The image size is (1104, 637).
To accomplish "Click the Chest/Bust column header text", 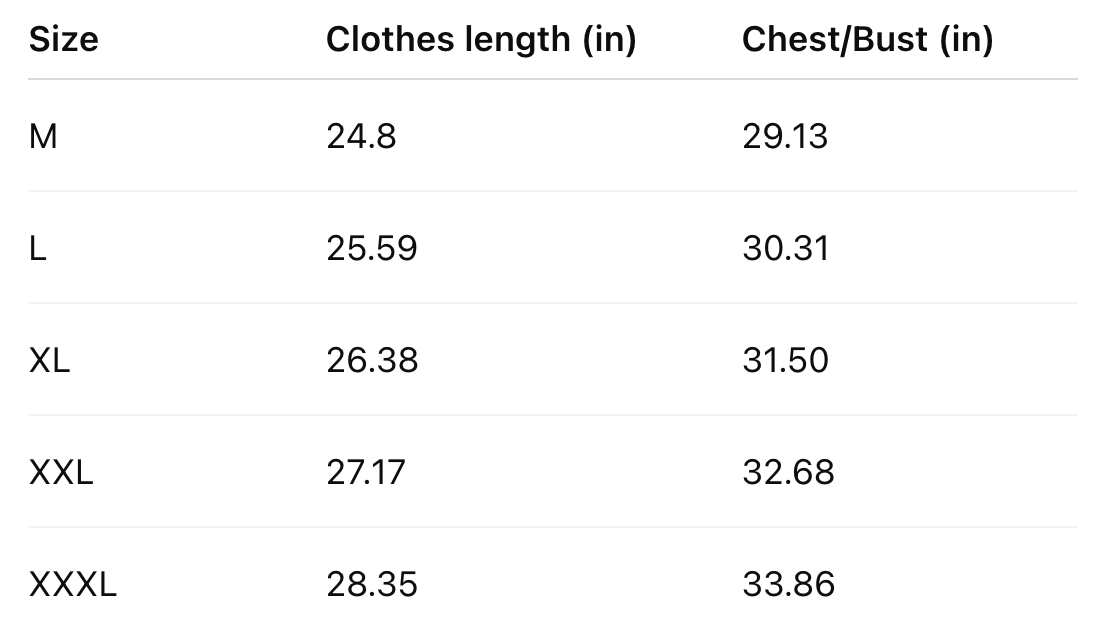I will [x=867, y=39].
